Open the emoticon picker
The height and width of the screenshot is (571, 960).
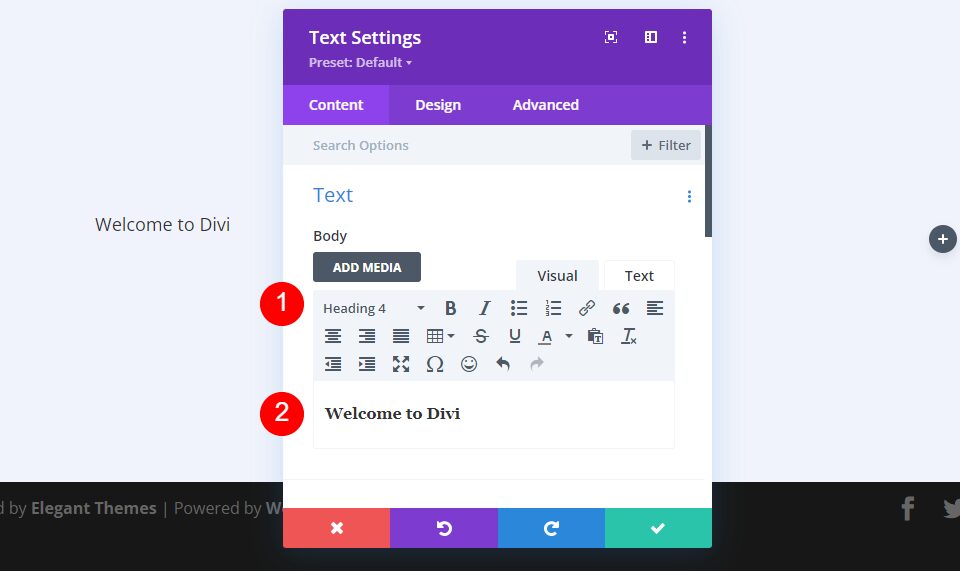pyautogui.click(x=469, y=364)
